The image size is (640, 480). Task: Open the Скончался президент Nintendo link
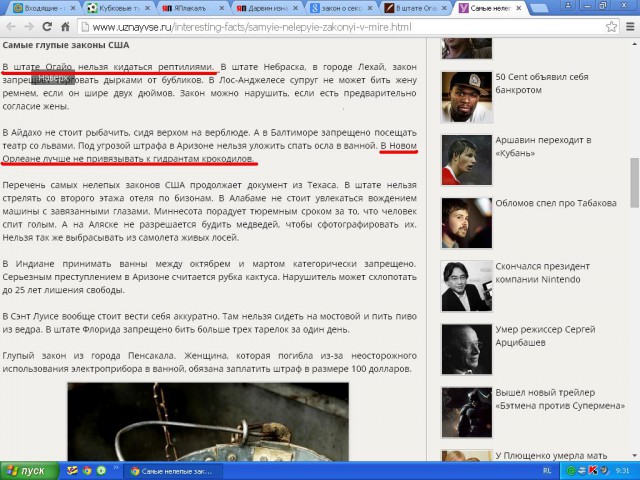(542, 273)
